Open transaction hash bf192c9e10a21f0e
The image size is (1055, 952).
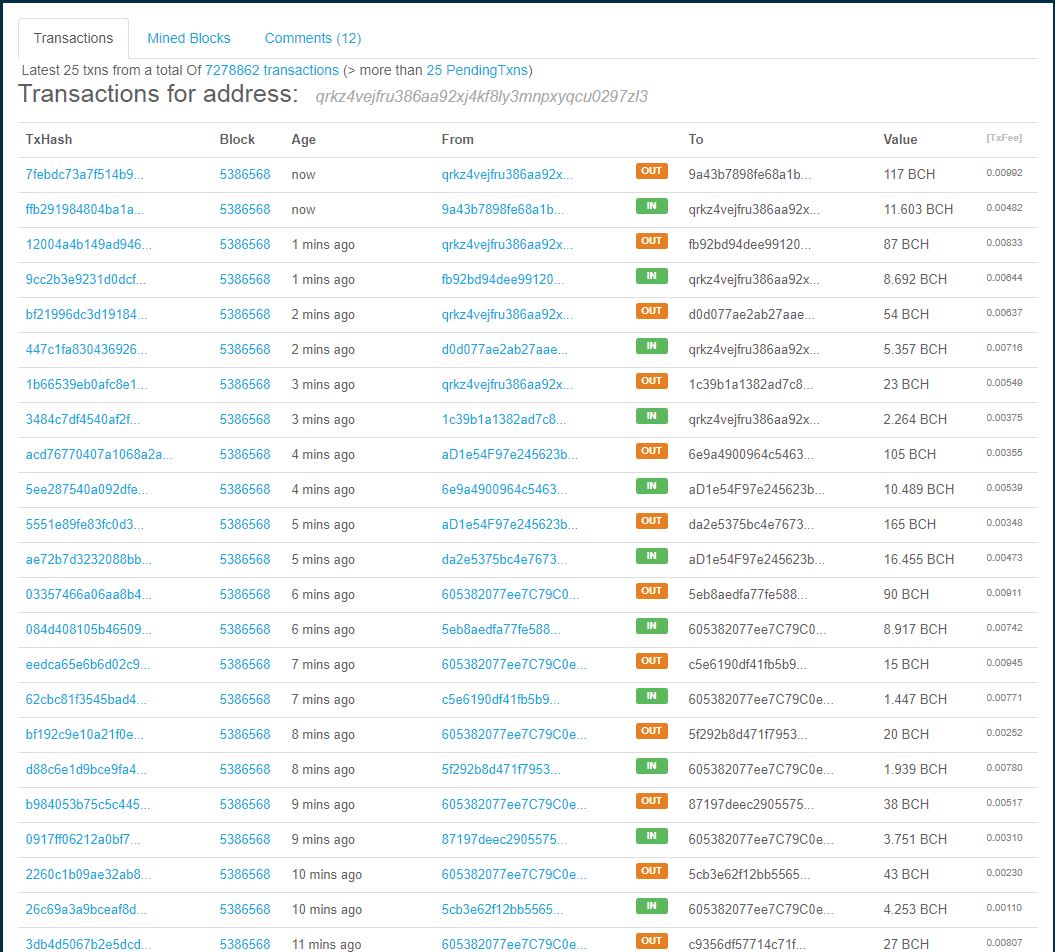(85, 734)
